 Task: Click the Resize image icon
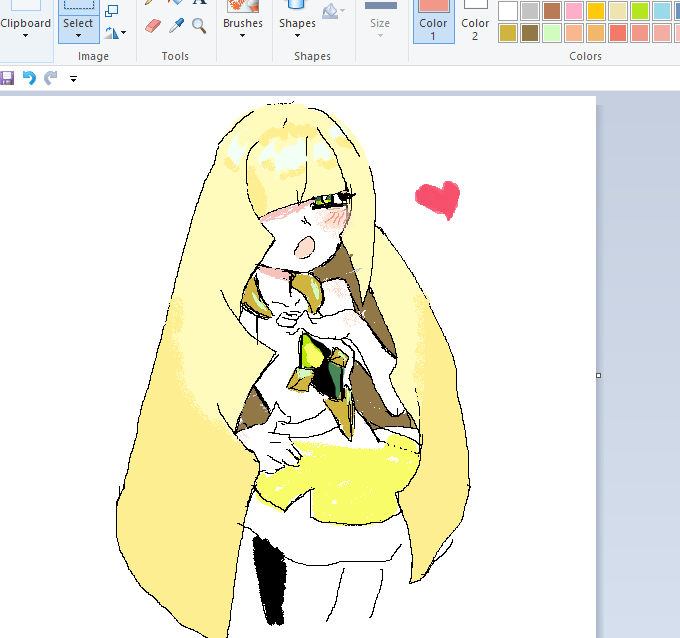pos(112,10)
